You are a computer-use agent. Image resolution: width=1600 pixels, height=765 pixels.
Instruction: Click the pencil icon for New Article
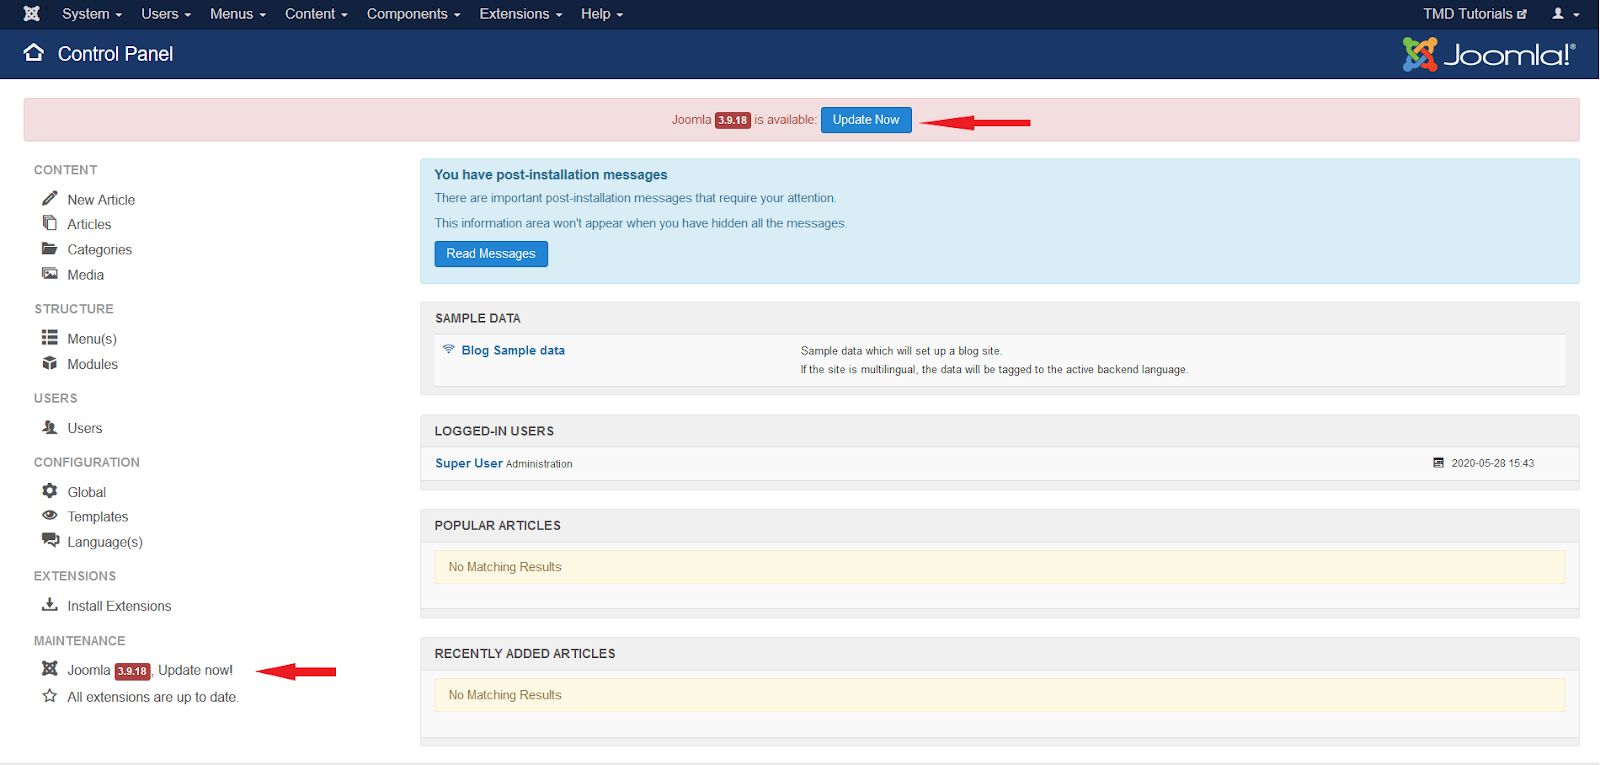[x=49, y=198]
